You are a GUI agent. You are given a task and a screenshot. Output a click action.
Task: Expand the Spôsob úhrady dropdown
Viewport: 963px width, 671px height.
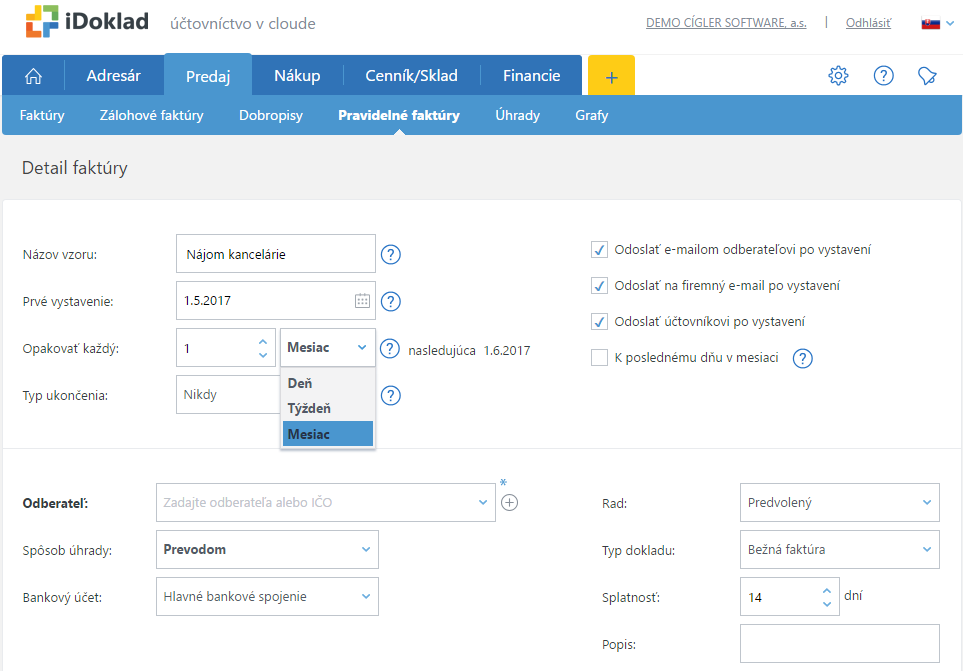coord(267,549)
